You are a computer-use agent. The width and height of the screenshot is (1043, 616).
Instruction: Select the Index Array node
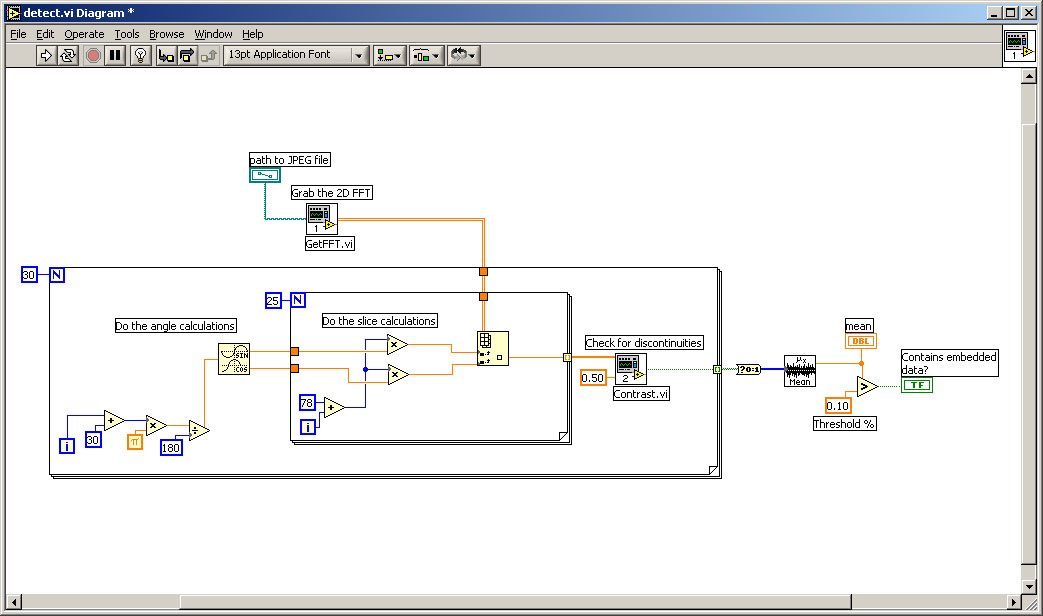pyautogui.click(x=493, y=349)
